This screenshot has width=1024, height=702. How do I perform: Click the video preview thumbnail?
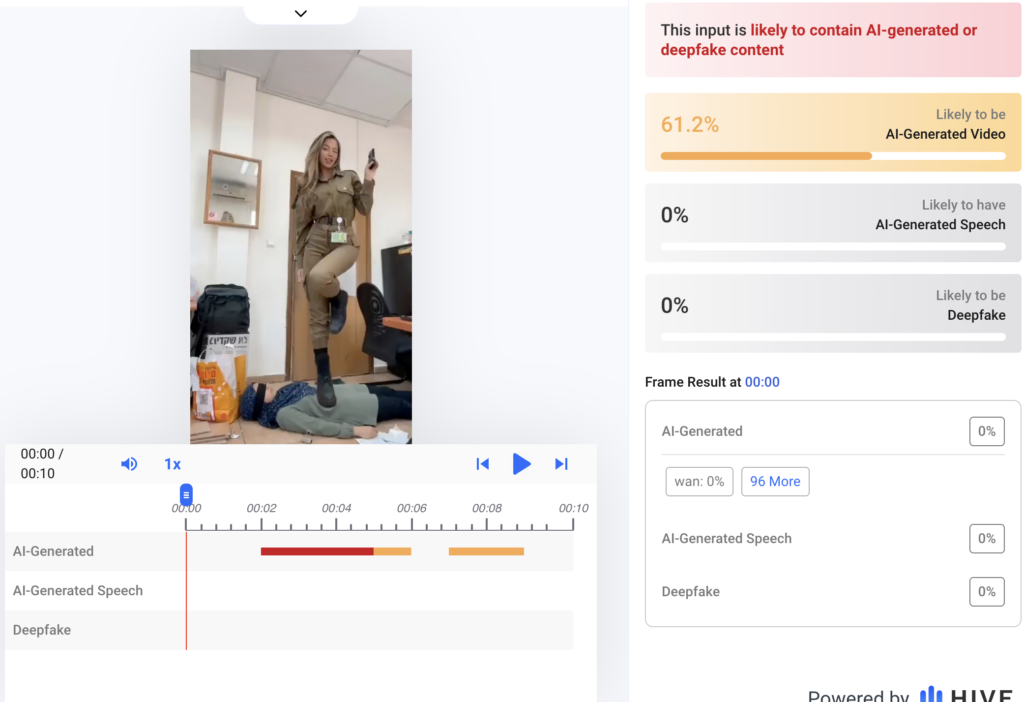301,246
